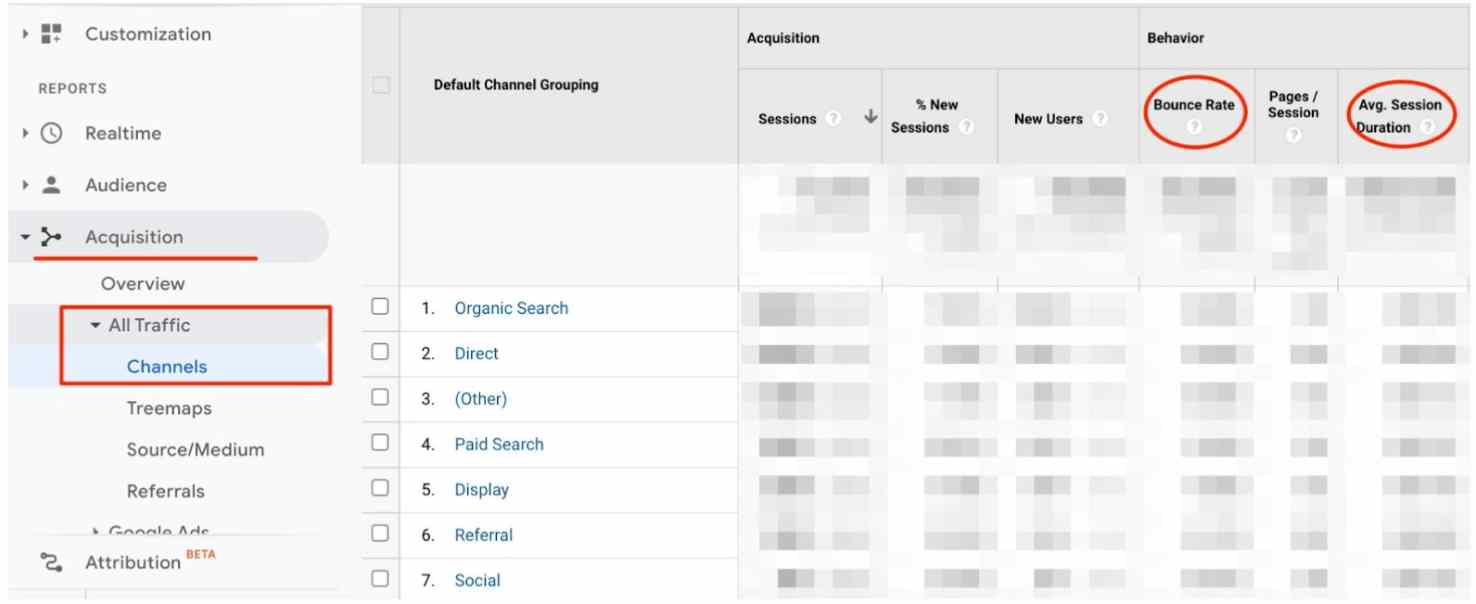Click the Audience person icon
The image size is (1476, 604).
click(x=51, y=185)
